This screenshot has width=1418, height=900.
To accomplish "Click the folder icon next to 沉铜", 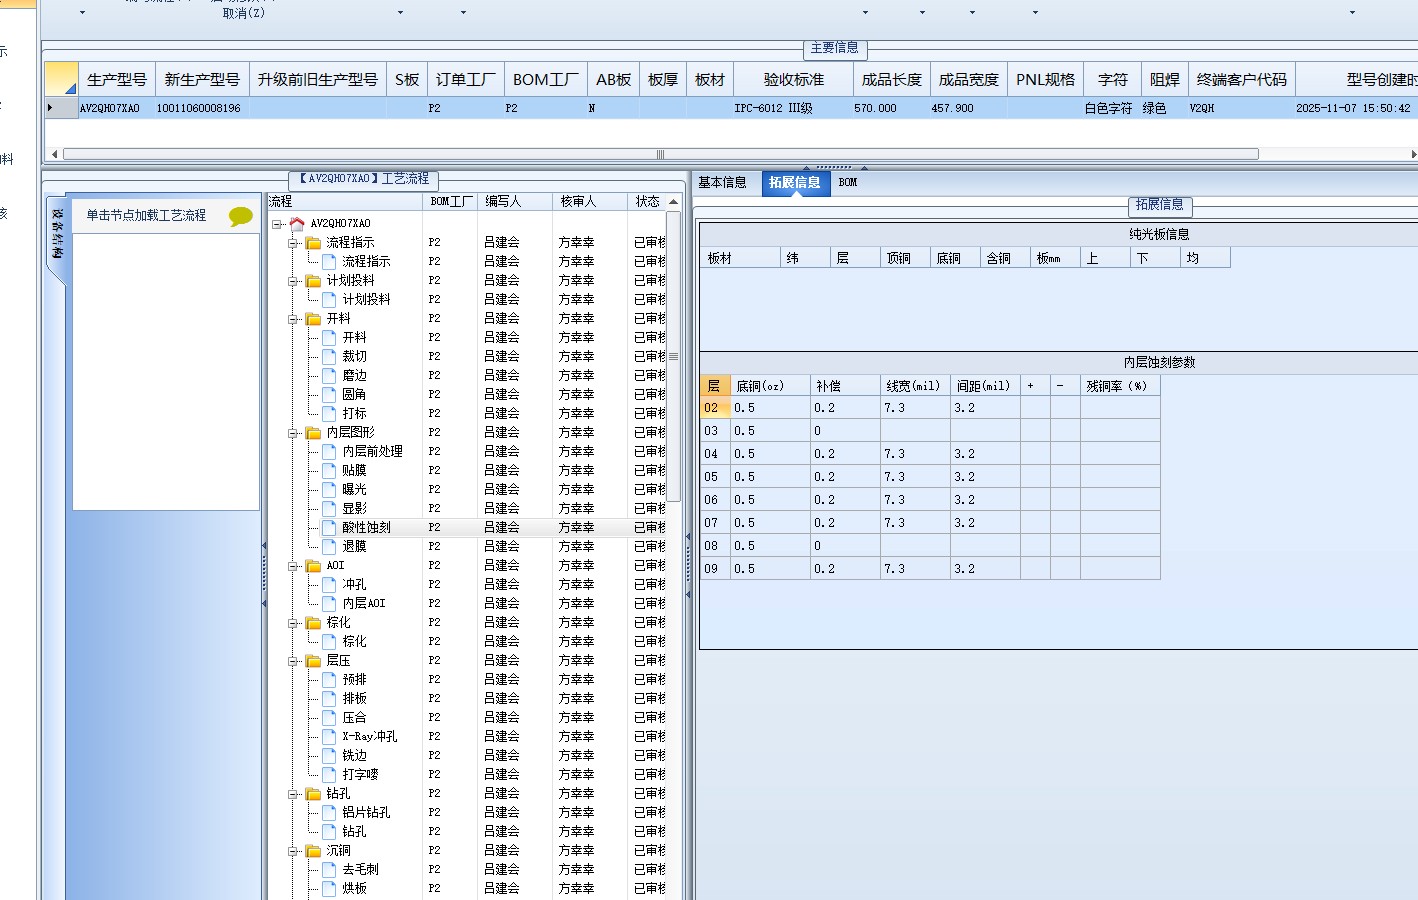I will click(313, 850).
